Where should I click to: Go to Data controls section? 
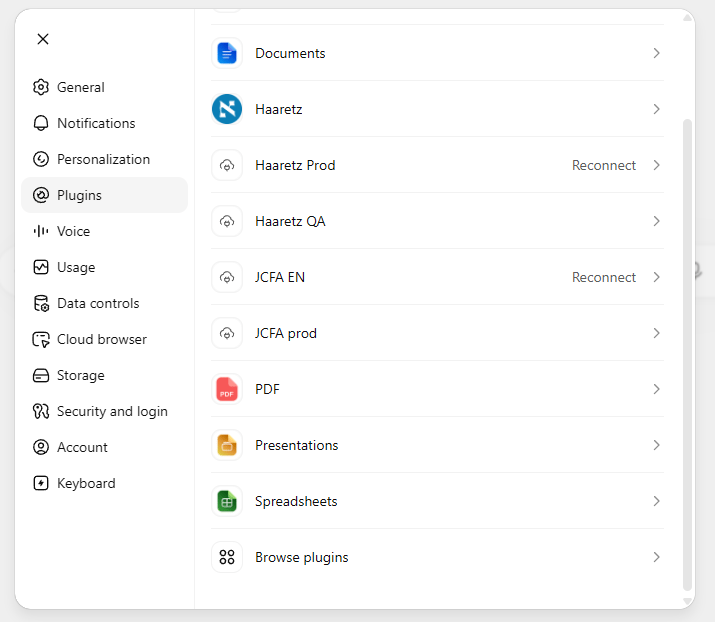104,303
